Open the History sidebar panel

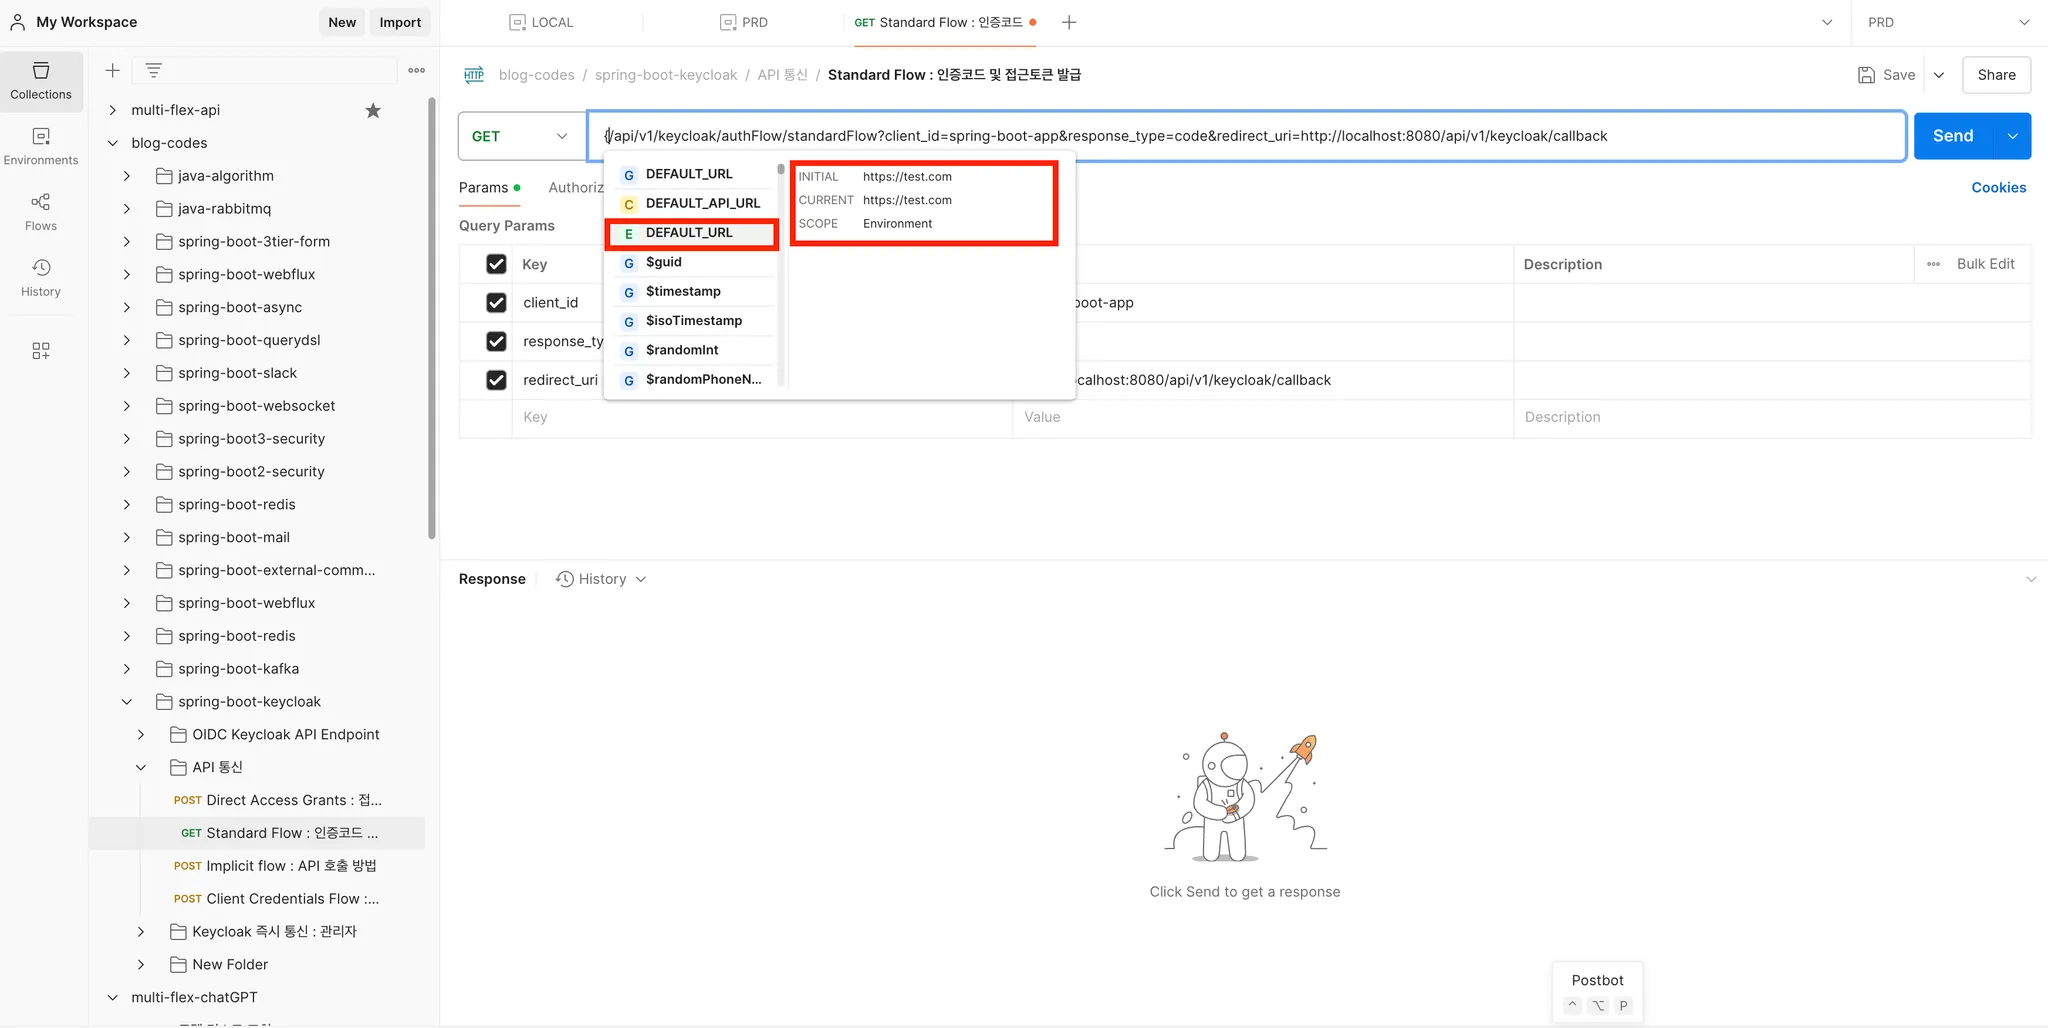(x=41, y=278)
